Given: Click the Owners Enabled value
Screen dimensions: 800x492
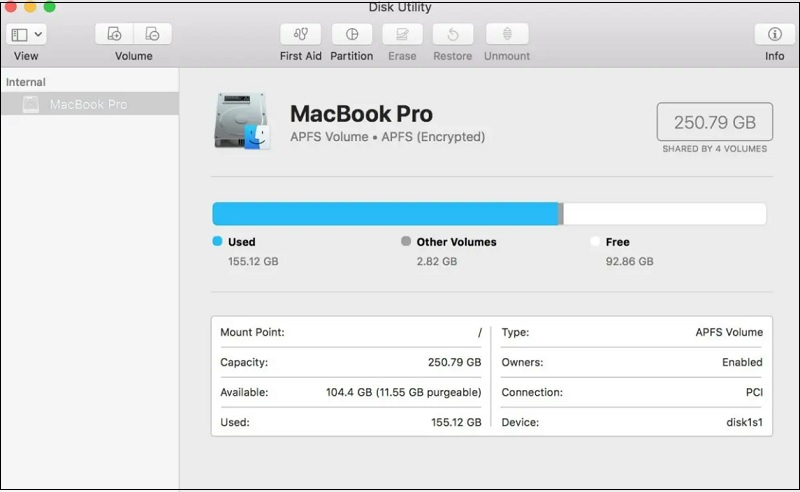Looking at the screenshot, I should tap(742, 362).
